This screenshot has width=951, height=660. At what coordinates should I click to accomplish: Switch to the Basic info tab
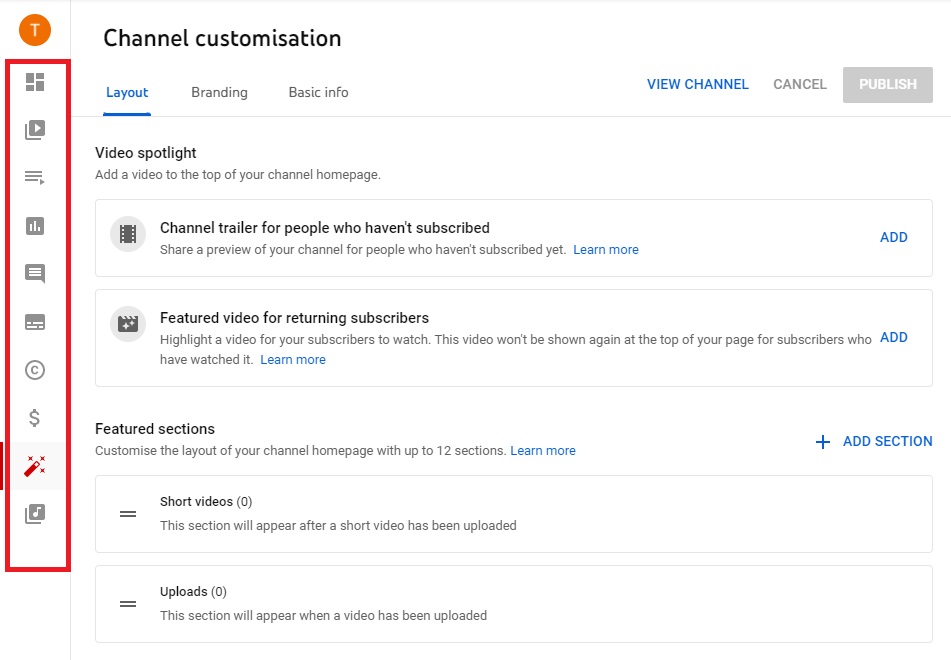(318, 92)
